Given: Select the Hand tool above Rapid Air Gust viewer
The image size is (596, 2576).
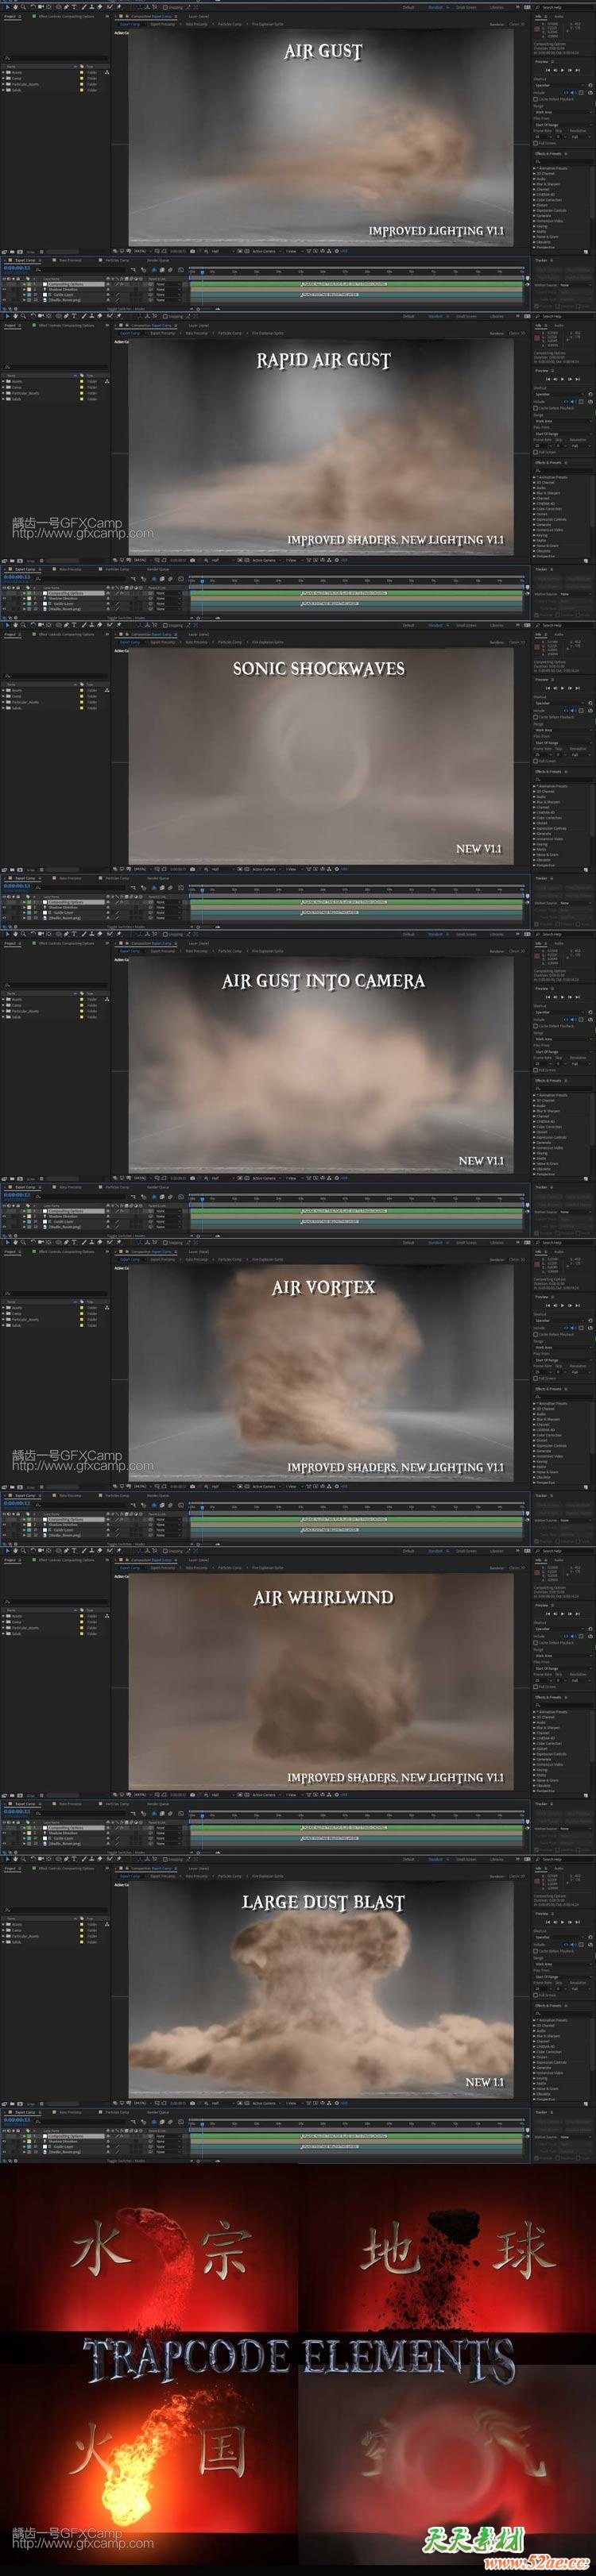Looking at the screenshot, I should tap(15, 317).
